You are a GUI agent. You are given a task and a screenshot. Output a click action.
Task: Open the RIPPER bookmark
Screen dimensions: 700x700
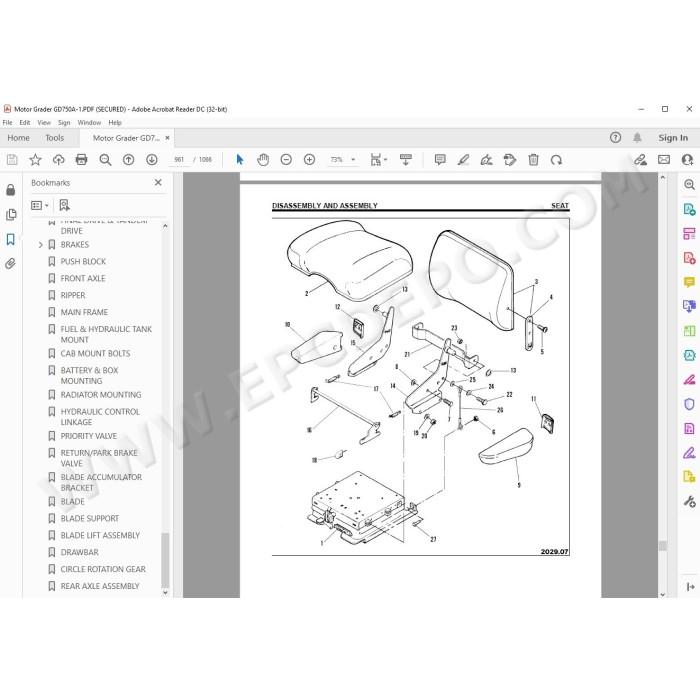click(x=73, y=295)
